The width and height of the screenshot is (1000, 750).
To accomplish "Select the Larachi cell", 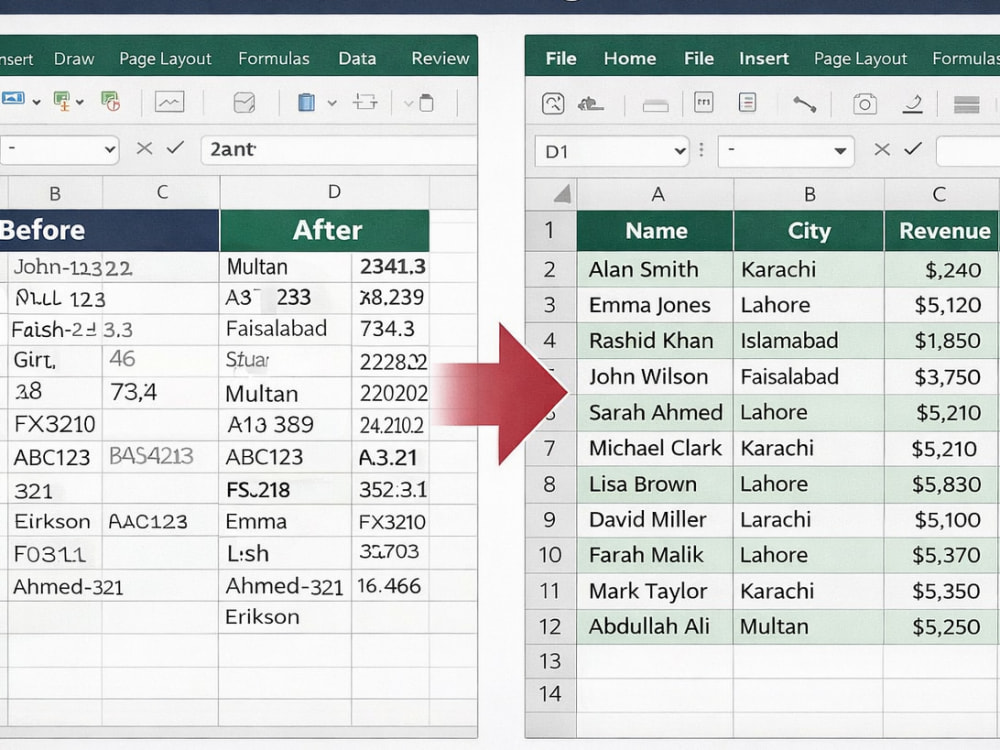I will click(809, 520).
